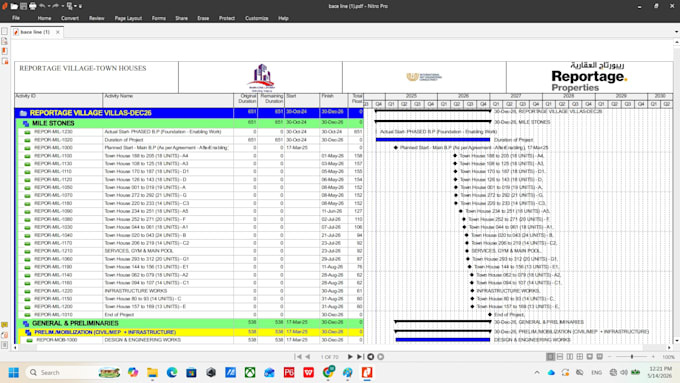Click the zoom out minus button
This screenshot has height=383, width=680.
click(610, 357)
